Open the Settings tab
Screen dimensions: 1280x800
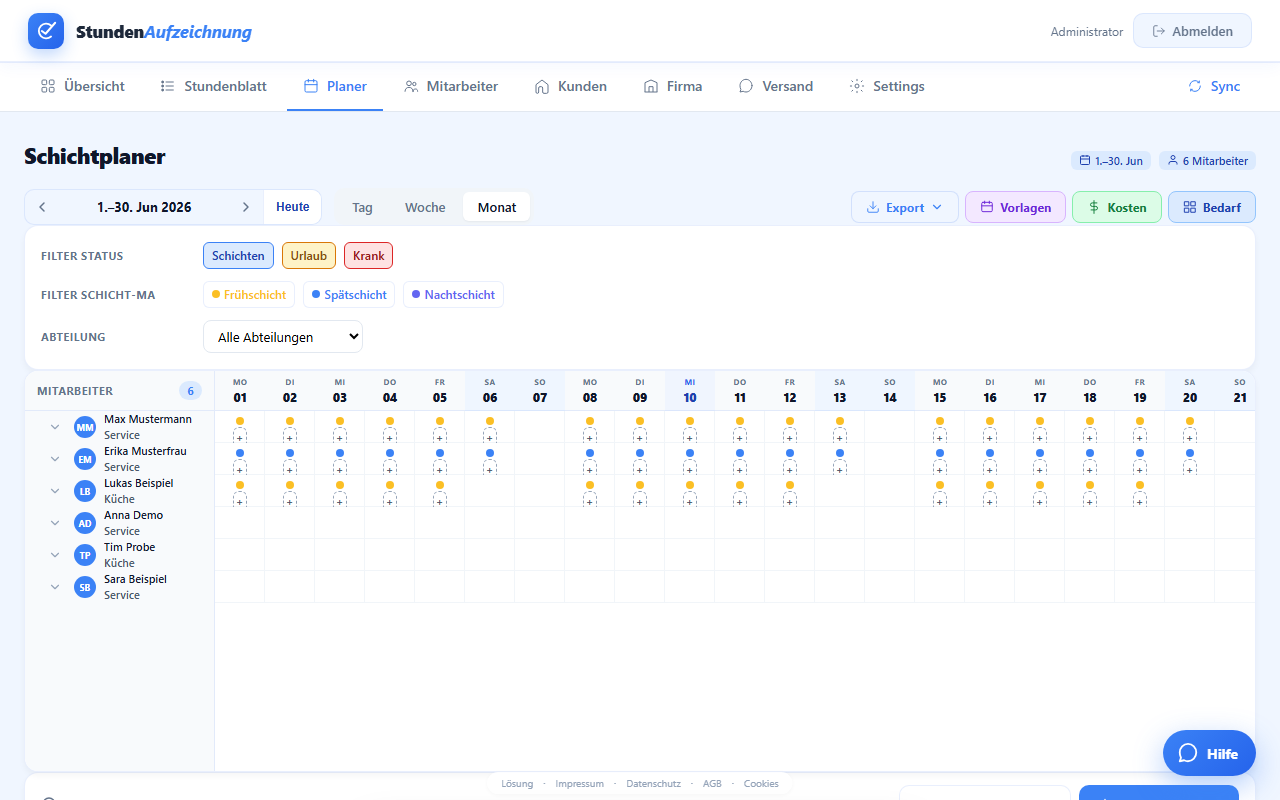(x=887, y=86)
